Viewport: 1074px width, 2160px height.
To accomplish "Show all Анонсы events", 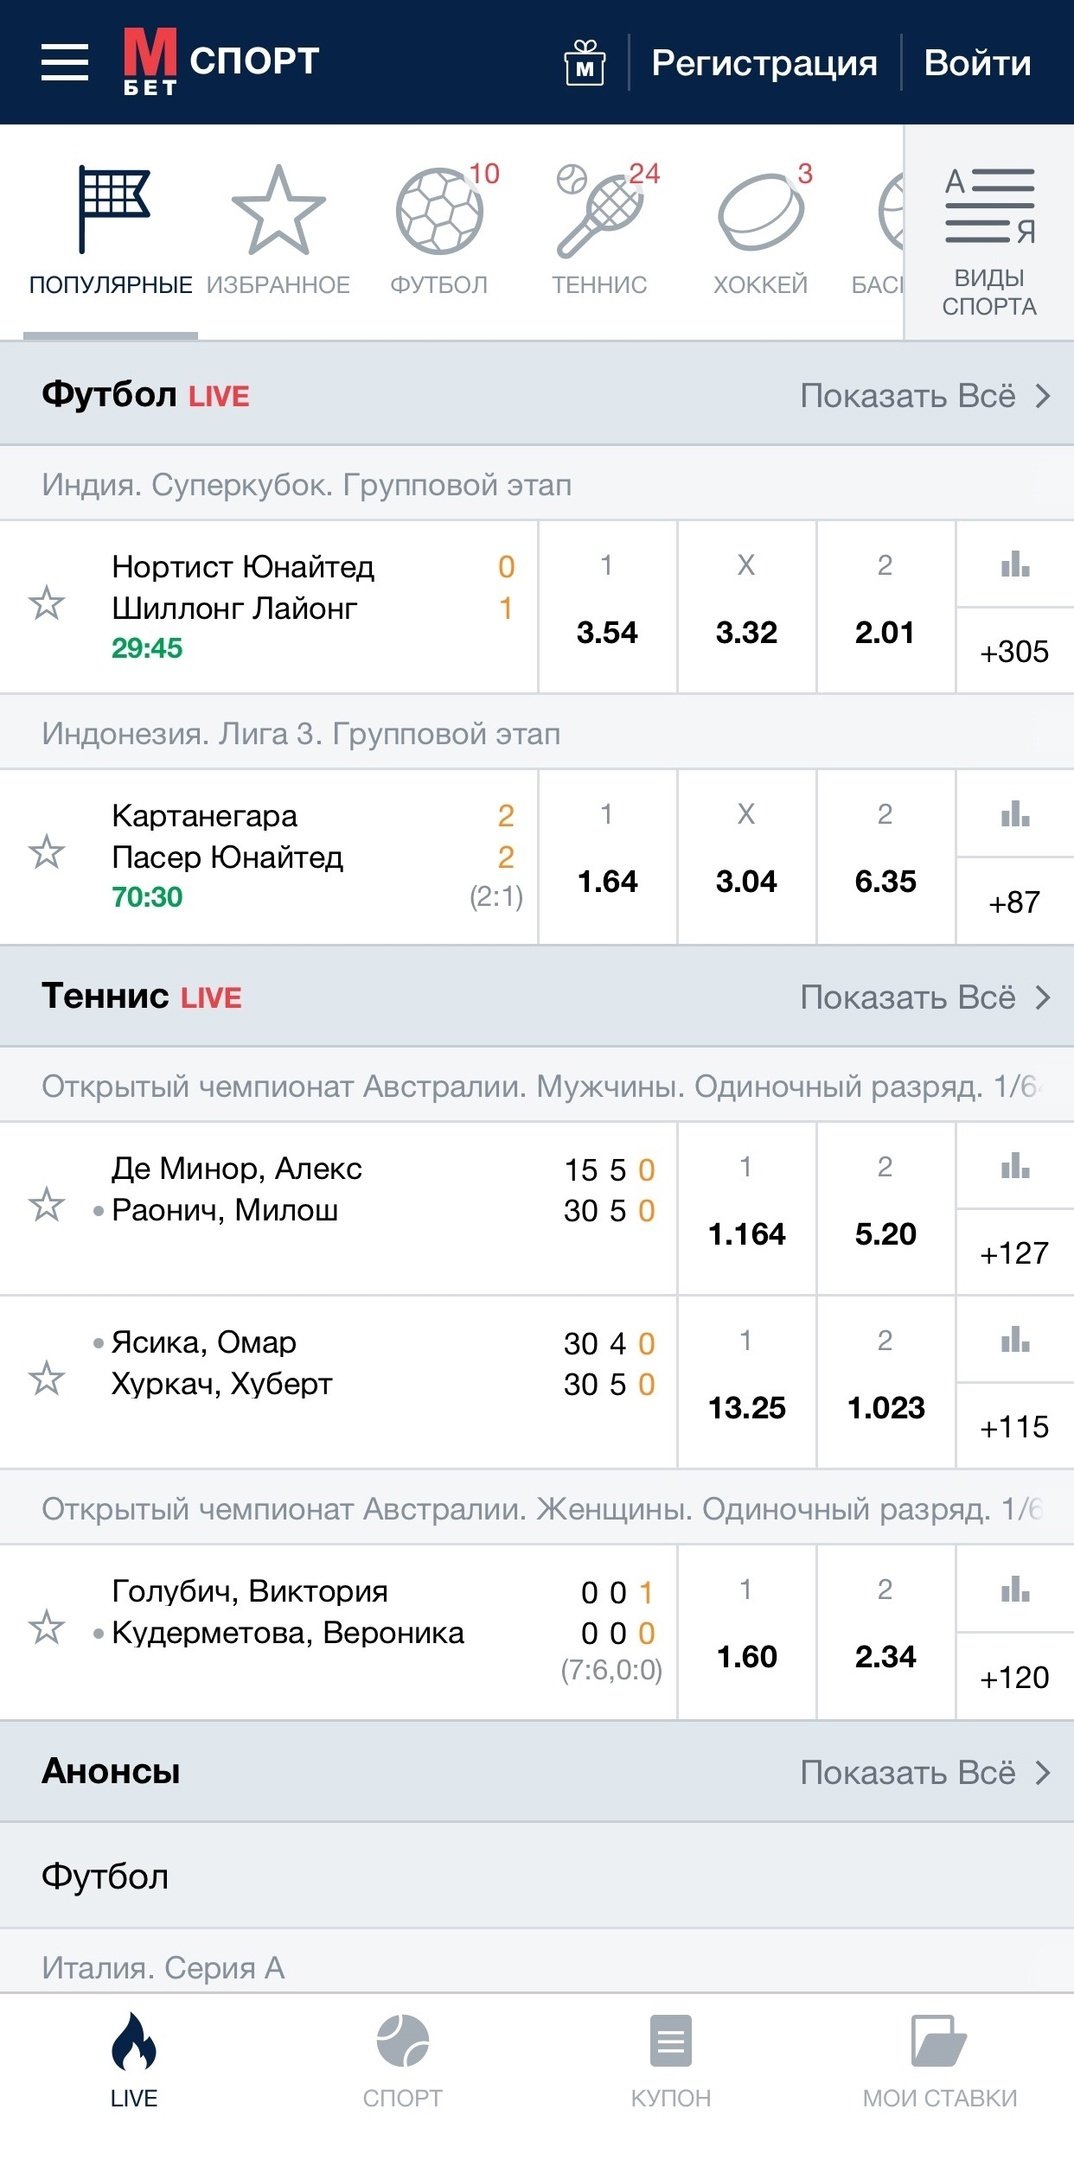I will pyautogui.click(x=925, y=1772).
